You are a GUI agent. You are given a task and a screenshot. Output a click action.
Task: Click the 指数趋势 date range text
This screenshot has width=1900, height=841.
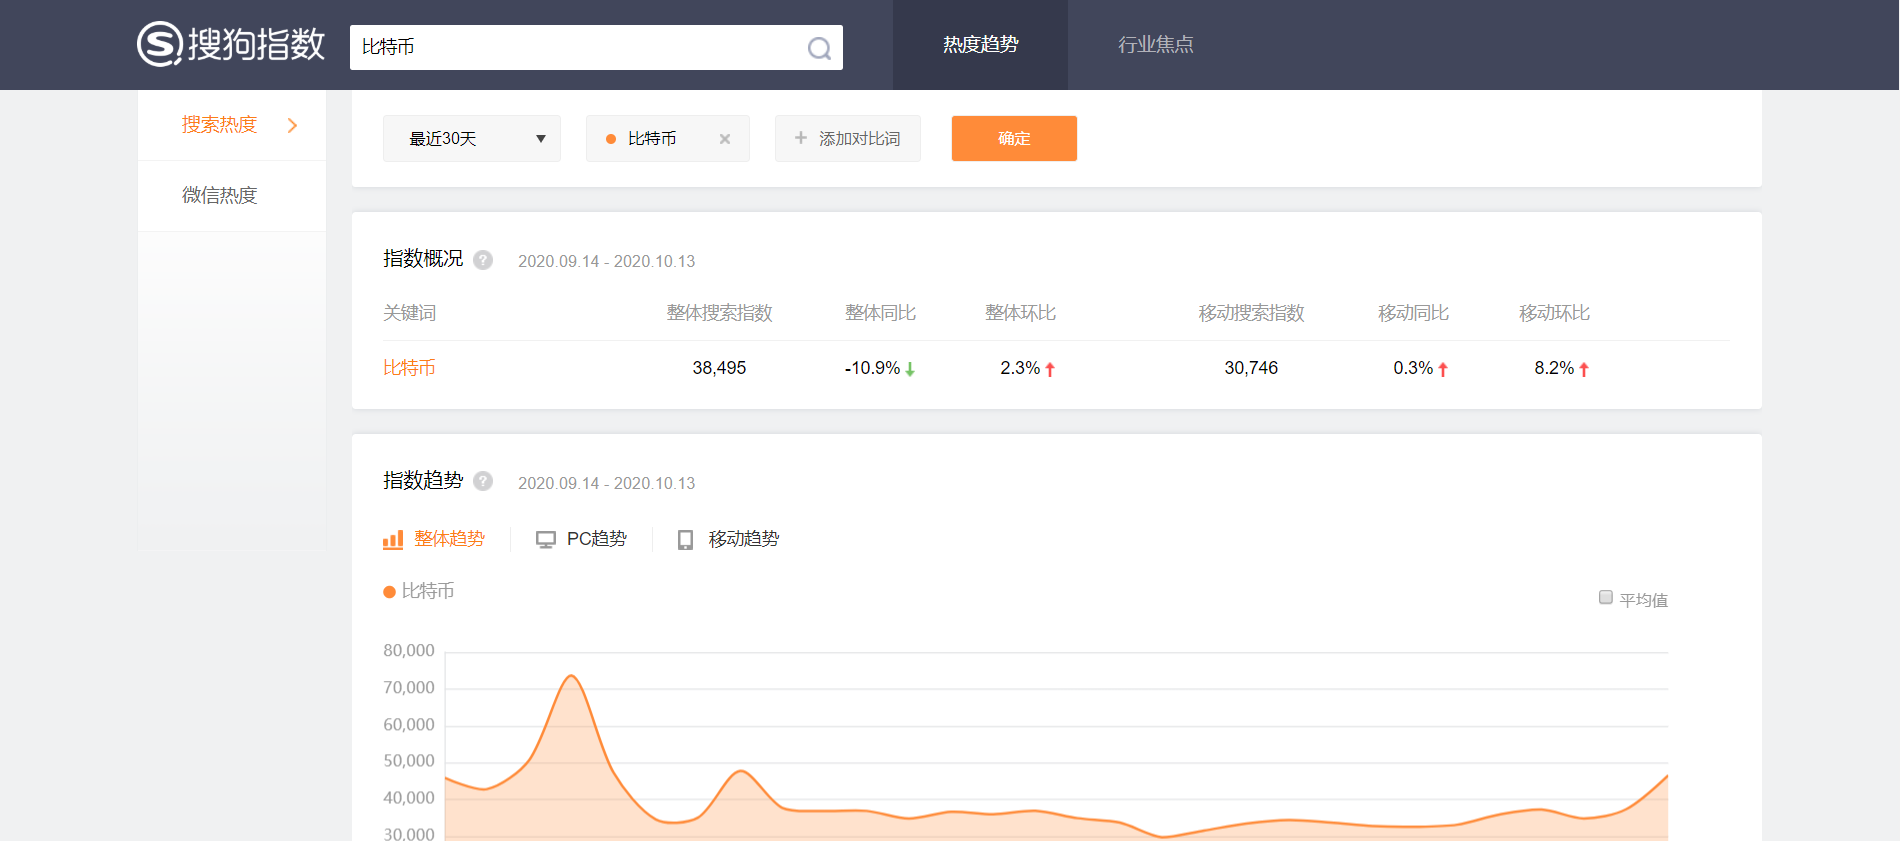606,483
